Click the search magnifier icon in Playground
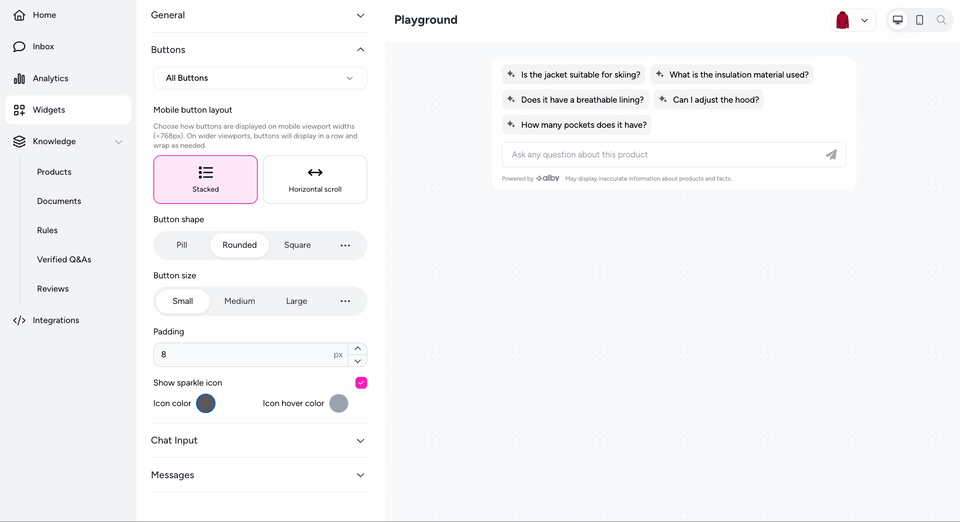 click(942, 20)
